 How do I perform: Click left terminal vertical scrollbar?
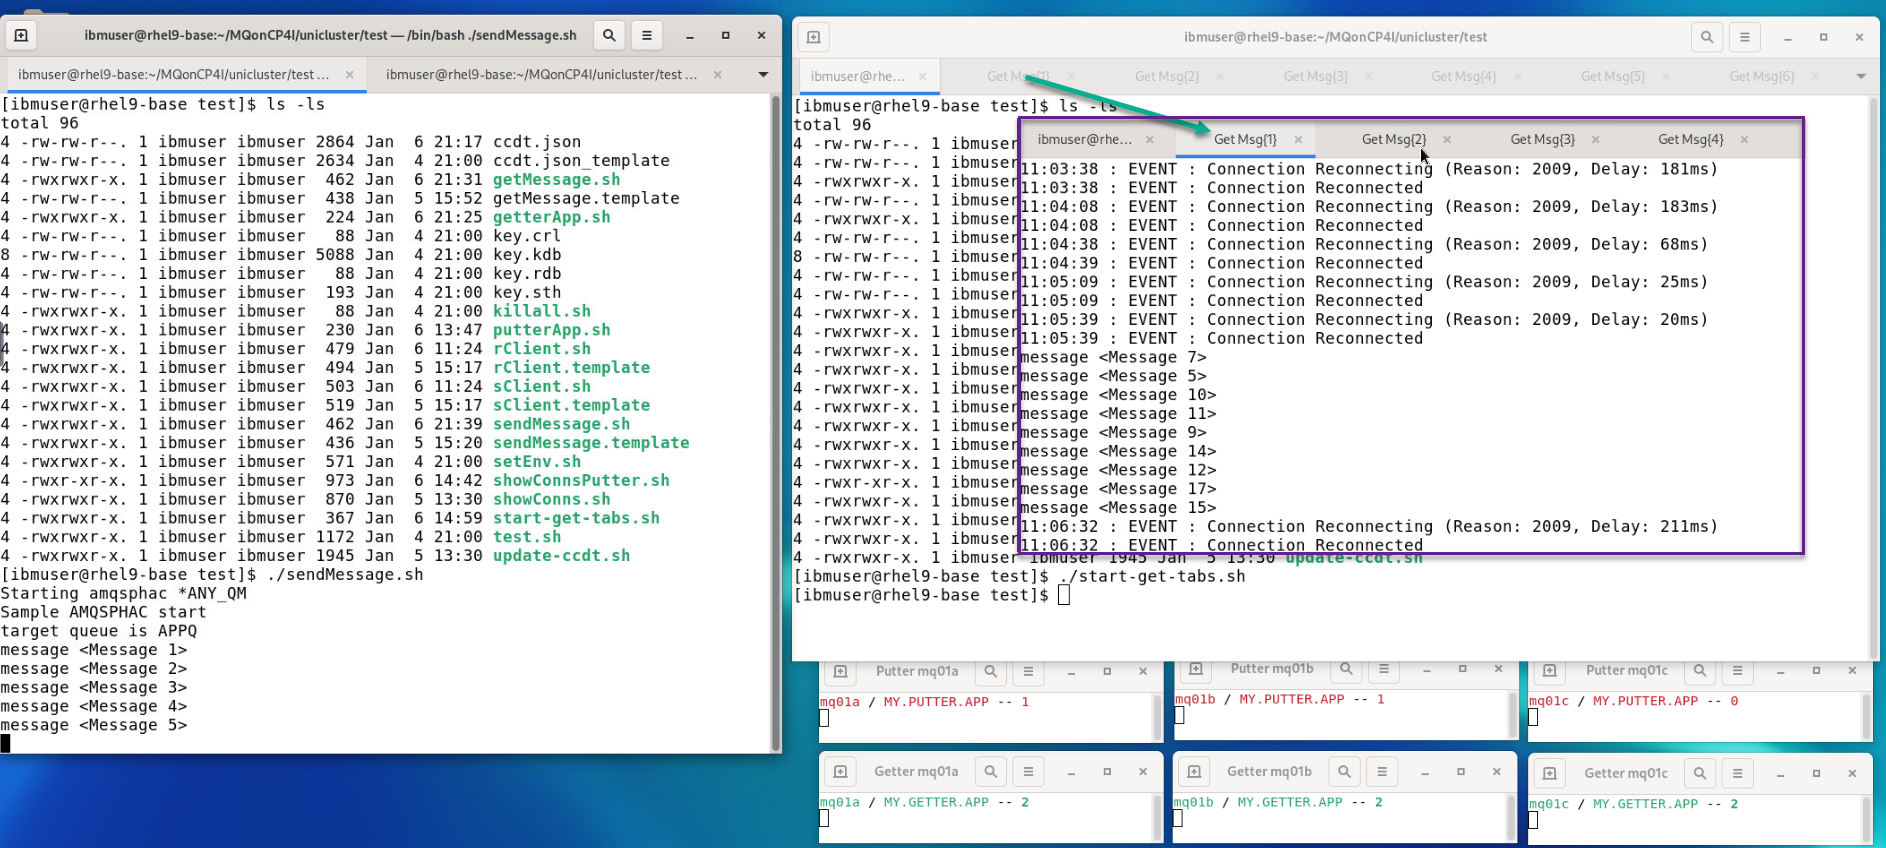point(775,420)
